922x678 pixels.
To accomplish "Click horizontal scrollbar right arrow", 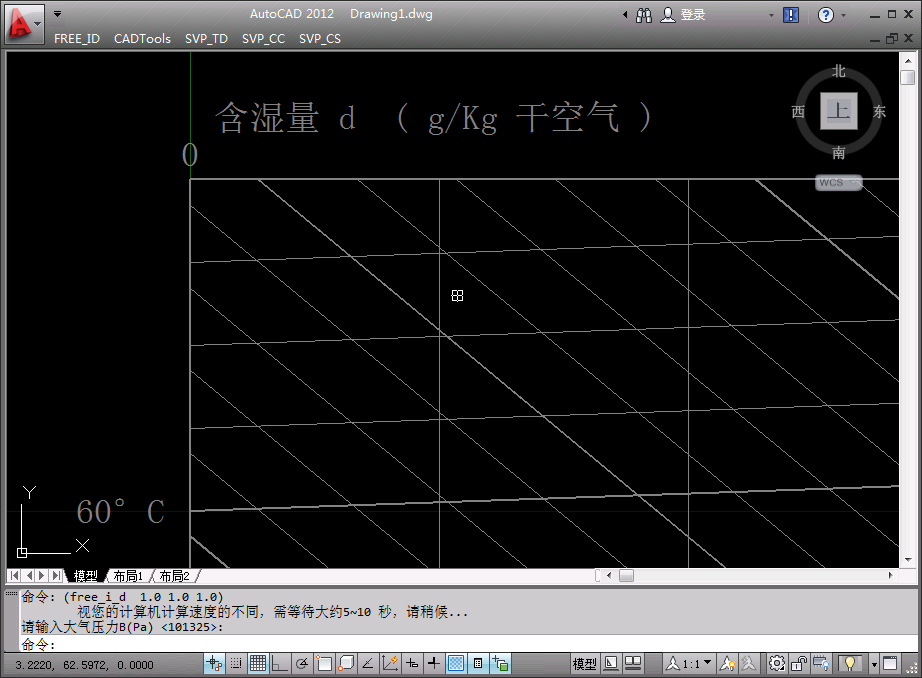I will pyautogui.click(x=890, y=576).
